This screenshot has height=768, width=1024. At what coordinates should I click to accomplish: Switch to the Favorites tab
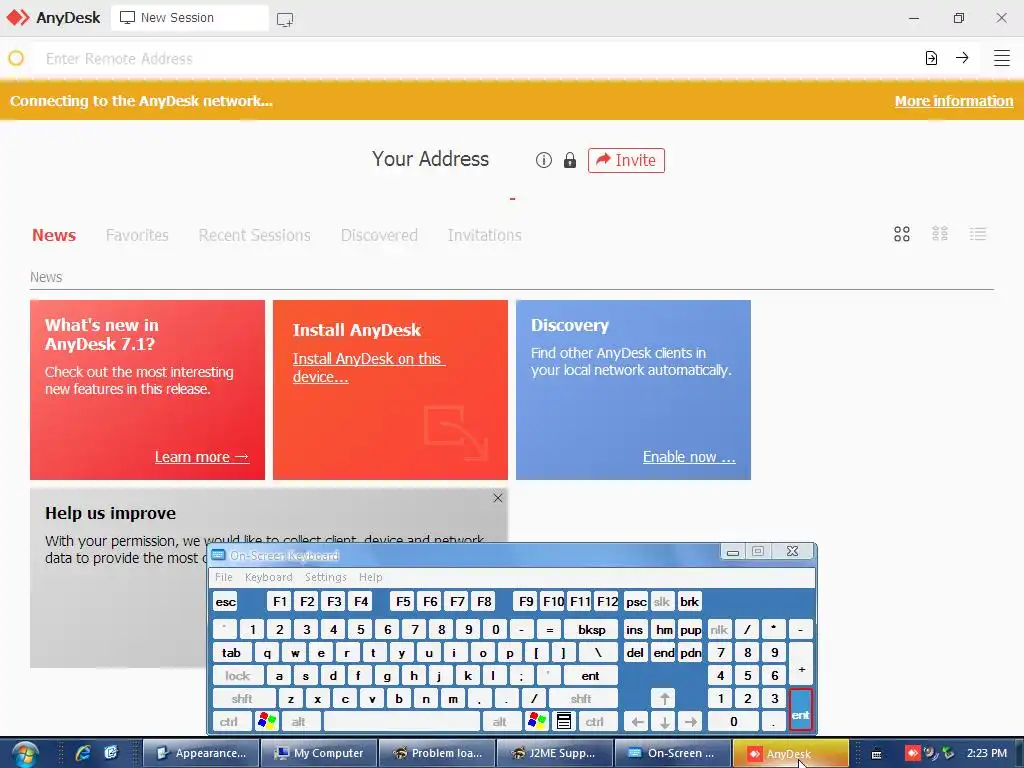(x=137, y=235)
